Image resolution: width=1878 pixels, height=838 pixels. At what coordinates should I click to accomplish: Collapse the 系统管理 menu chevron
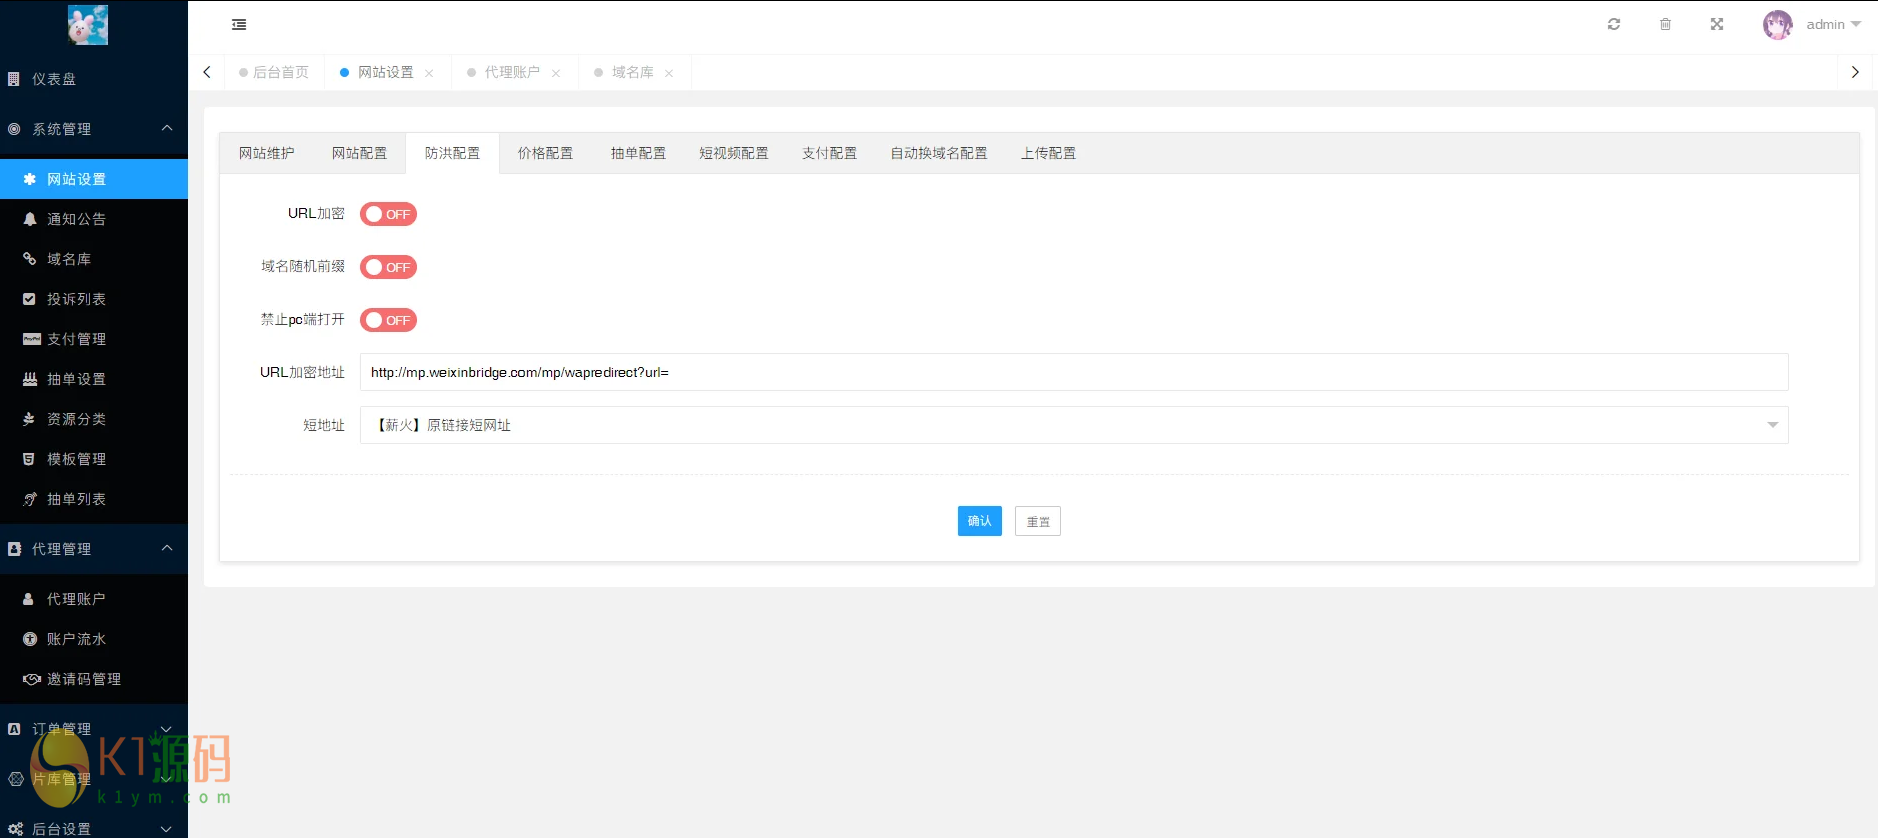pyautogui.click(x=167, y=128)
